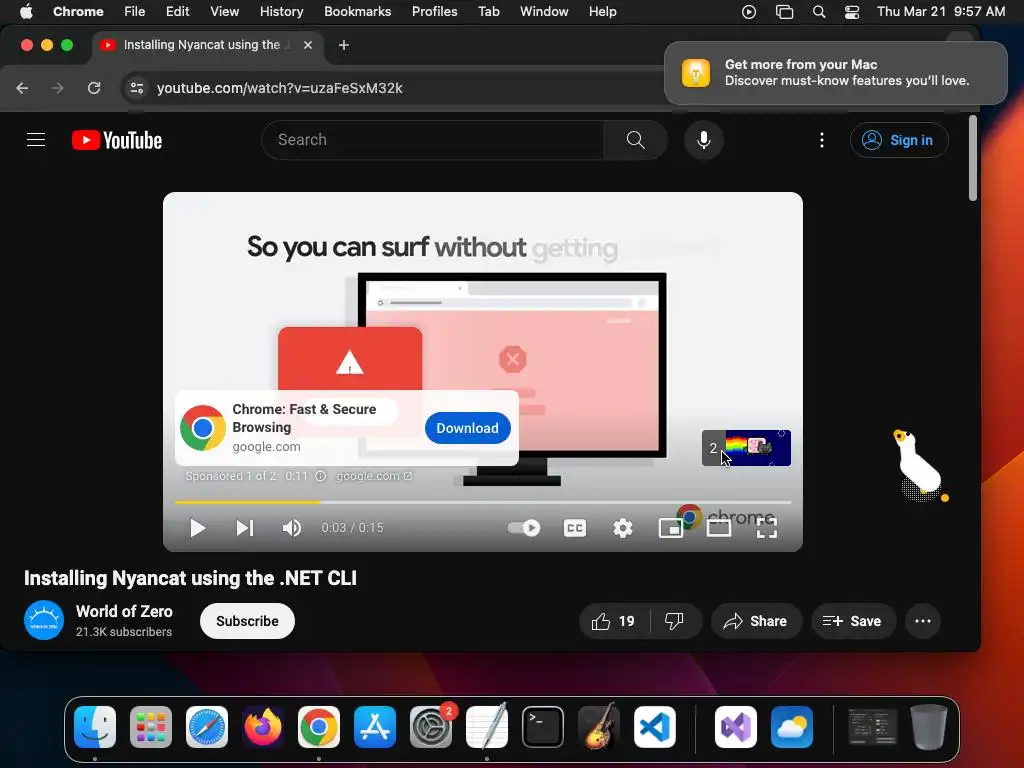The width and height of the screenshot is (1024, 768).
Task: Go to the YouTube home logo
Action: point(117,140)
